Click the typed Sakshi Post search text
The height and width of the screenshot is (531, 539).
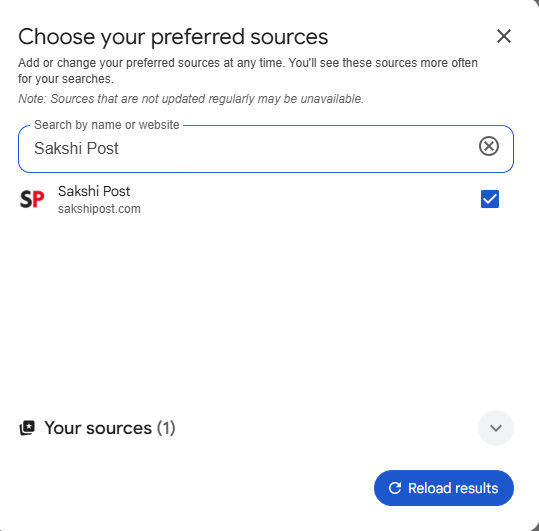[76, 148]
